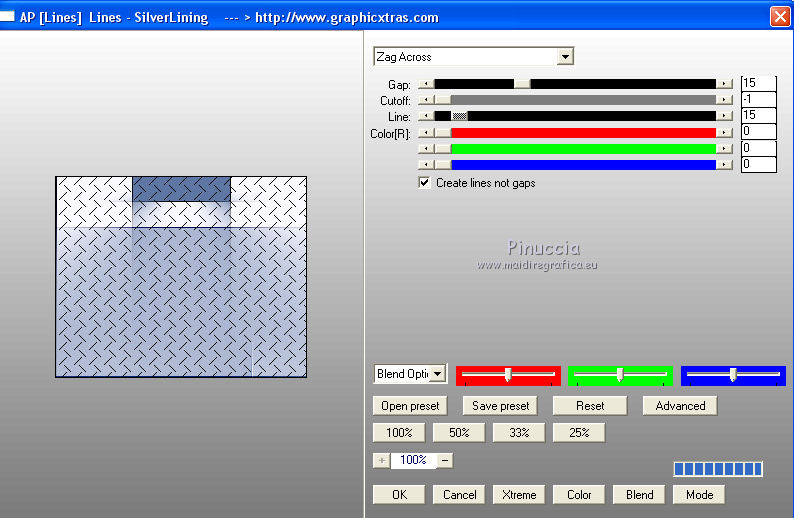This screenshot has height=518, width=794.
Task: Click left arrow of Gap slider
Action: (426, 84)
